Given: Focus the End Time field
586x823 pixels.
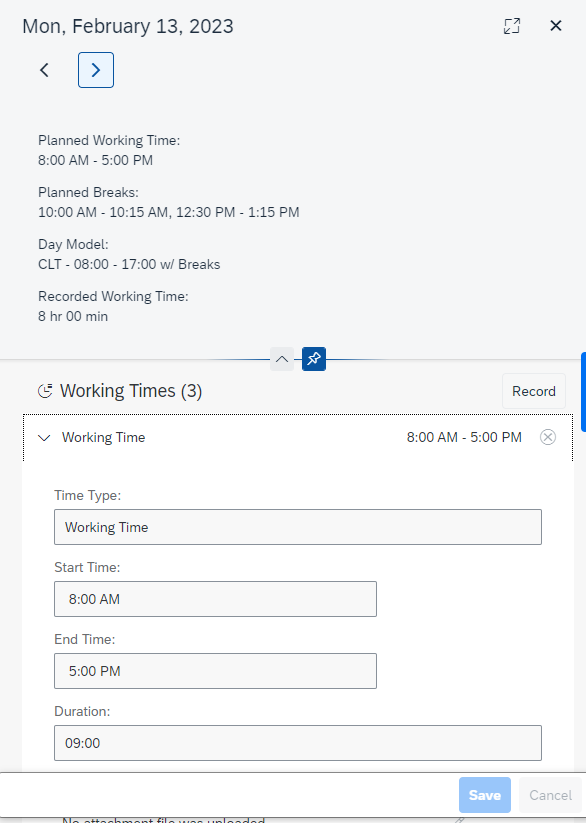Looking at the screenshot, I should pyautogui.click(x=215, y=671).
